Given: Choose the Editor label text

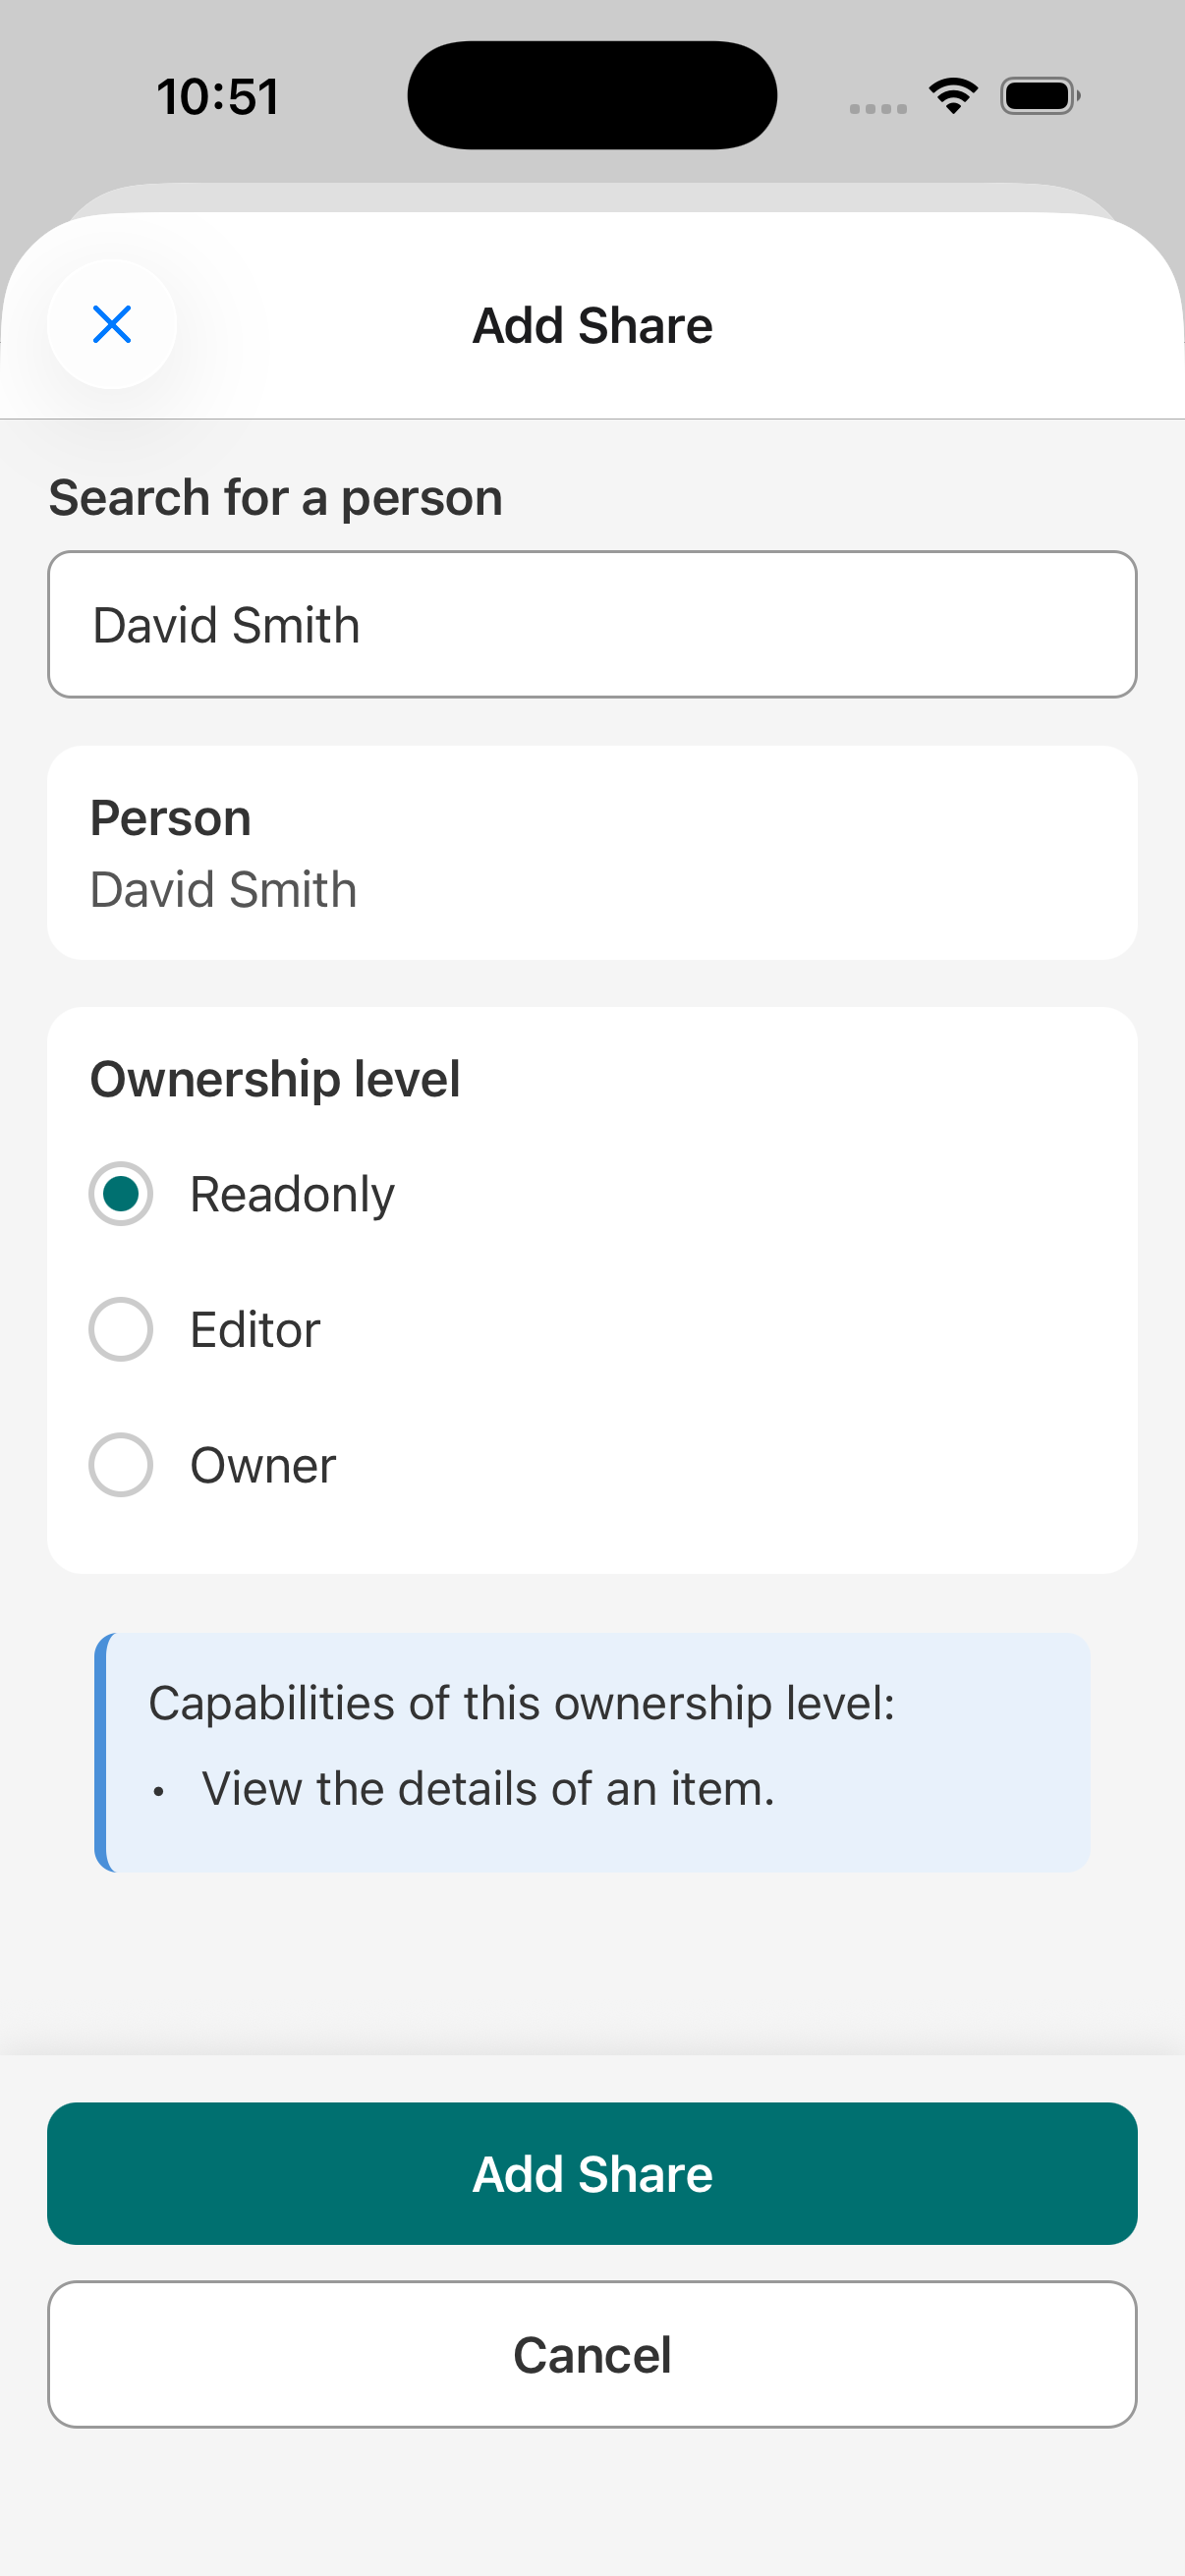Looking at the screenshot, I should click(255, 1330).
